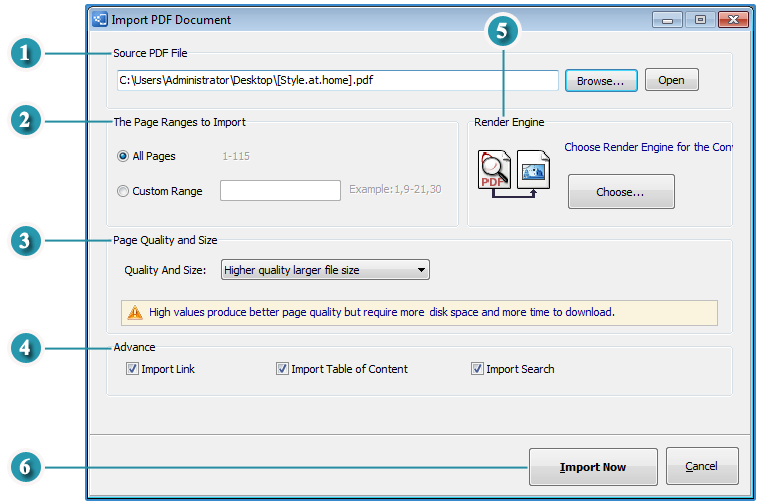Disable the Import Search checkbox
Viewport: 763px width, 504px height.
point(477,369)
